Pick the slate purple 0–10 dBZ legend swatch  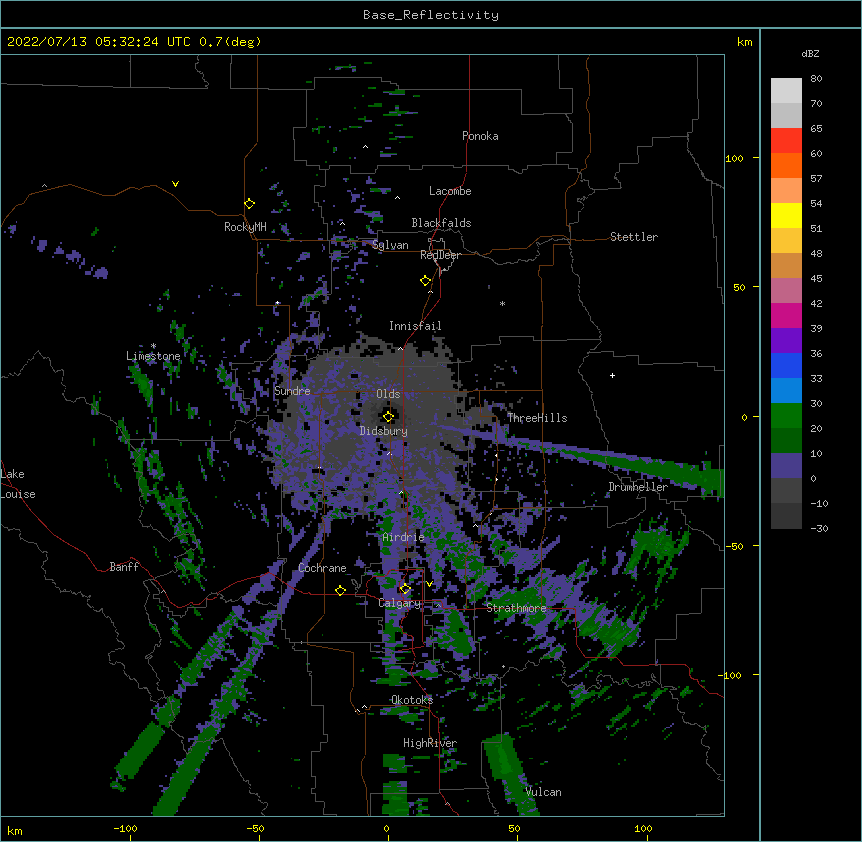coord(786,466)
